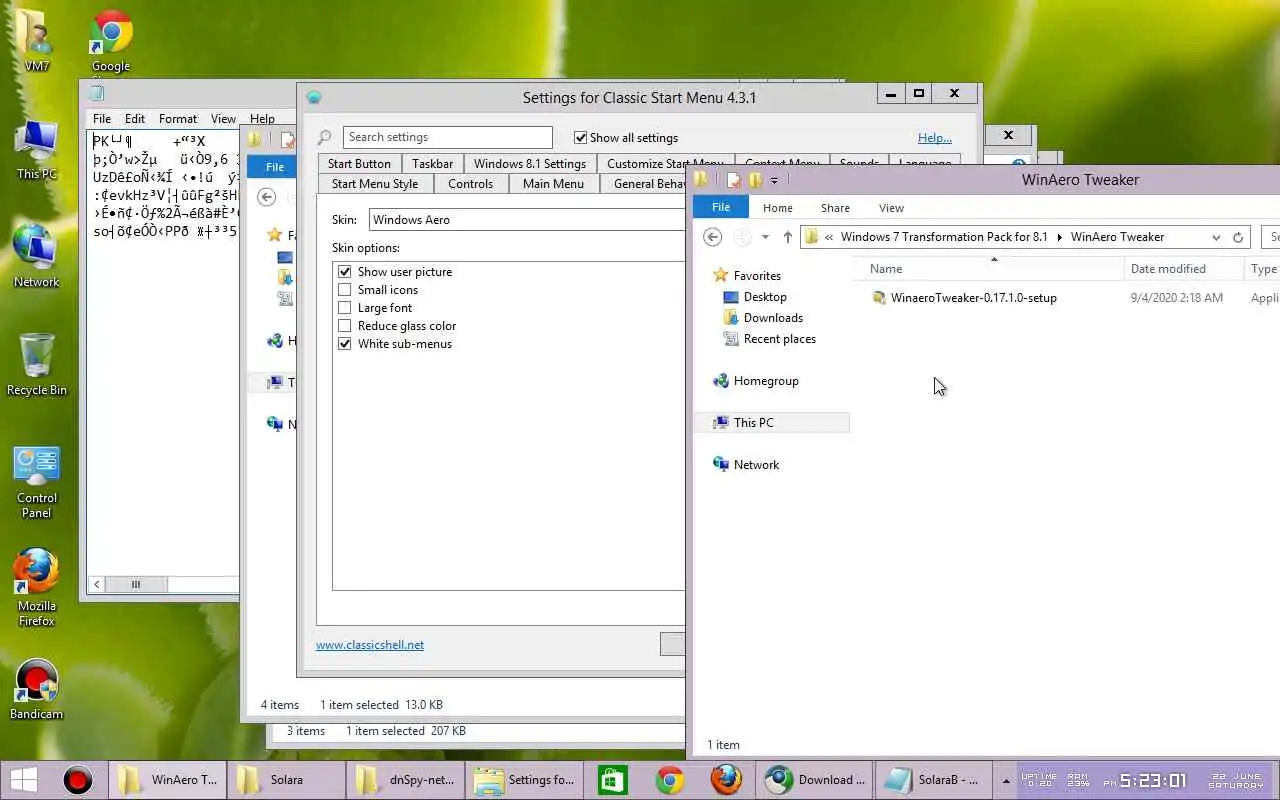Click the WinAero Tweaker breadcrumb in address bar
The image size is (1280, 800).
pos(1117,237)
